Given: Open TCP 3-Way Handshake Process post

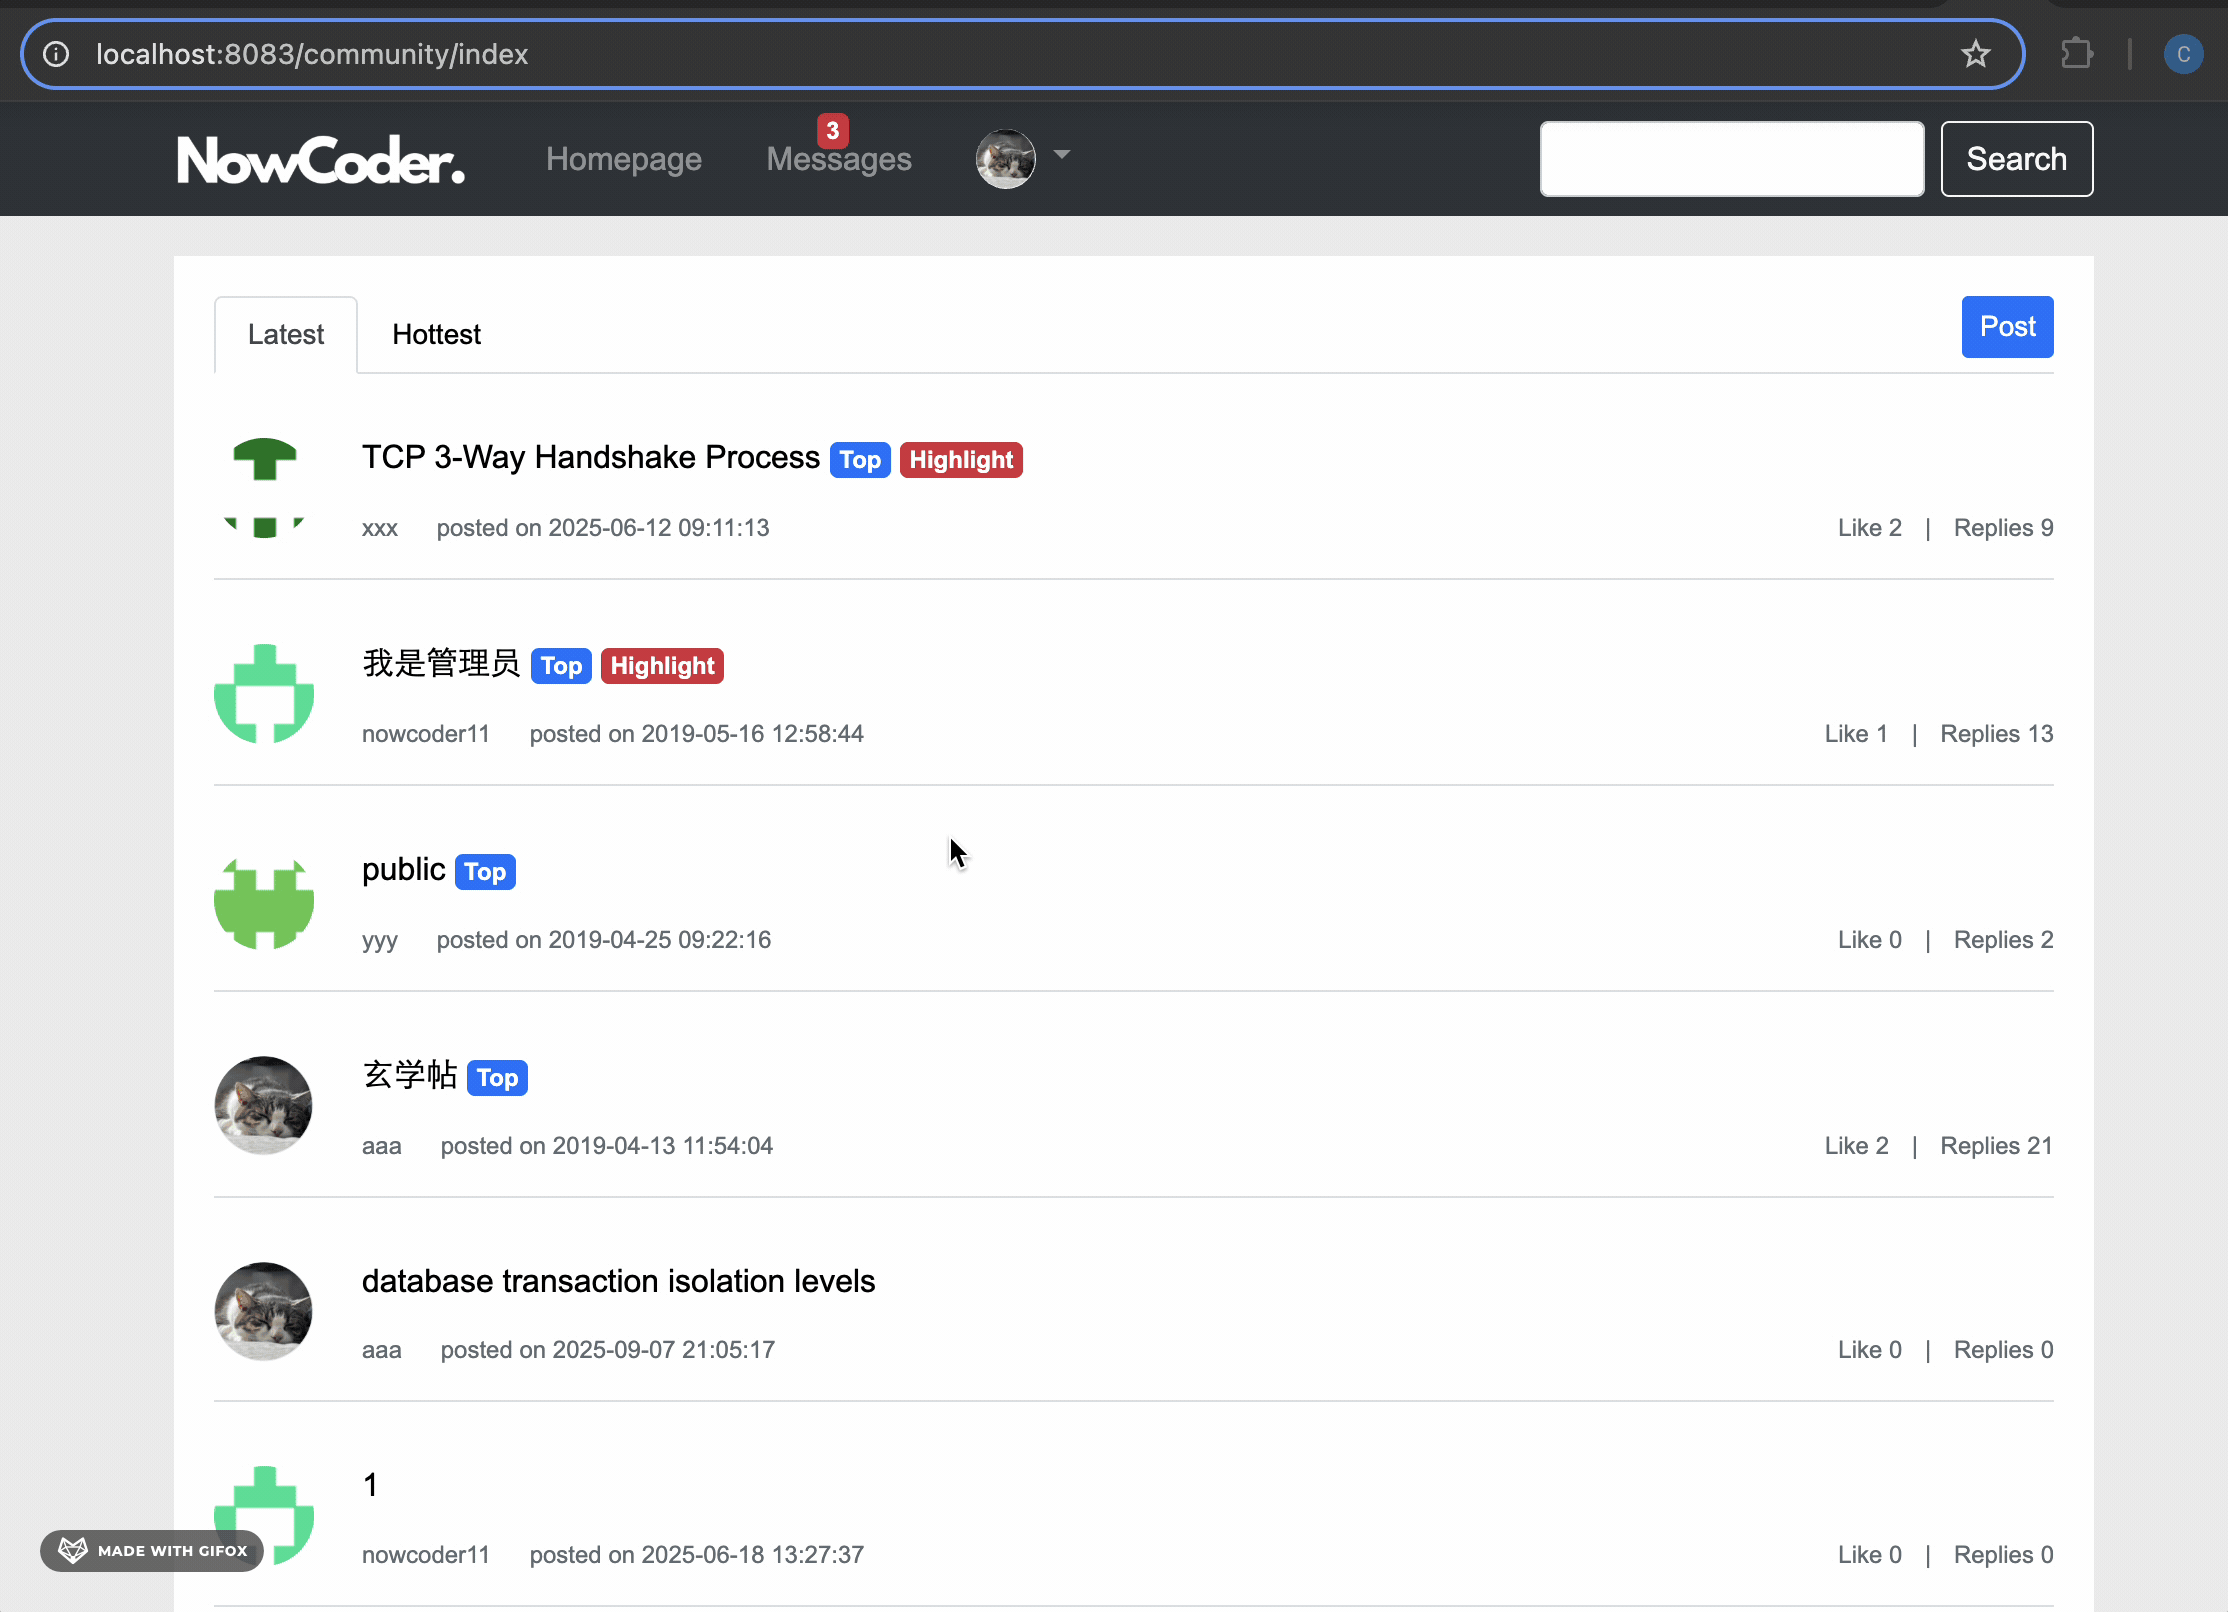Looking at the screenshot, I should (x=590, y=458).
